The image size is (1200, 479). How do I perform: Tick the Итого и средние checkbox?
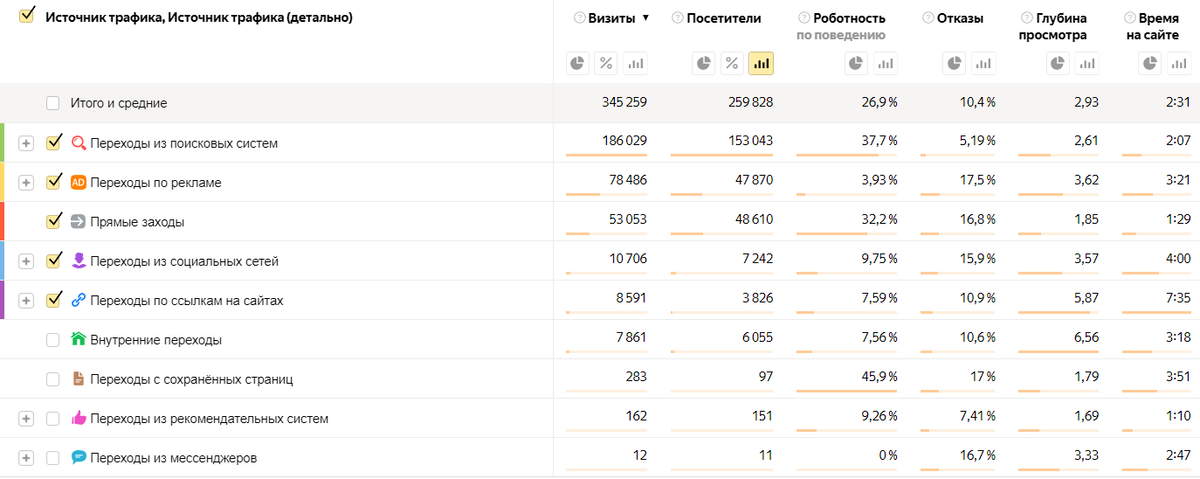click(53, 103)
